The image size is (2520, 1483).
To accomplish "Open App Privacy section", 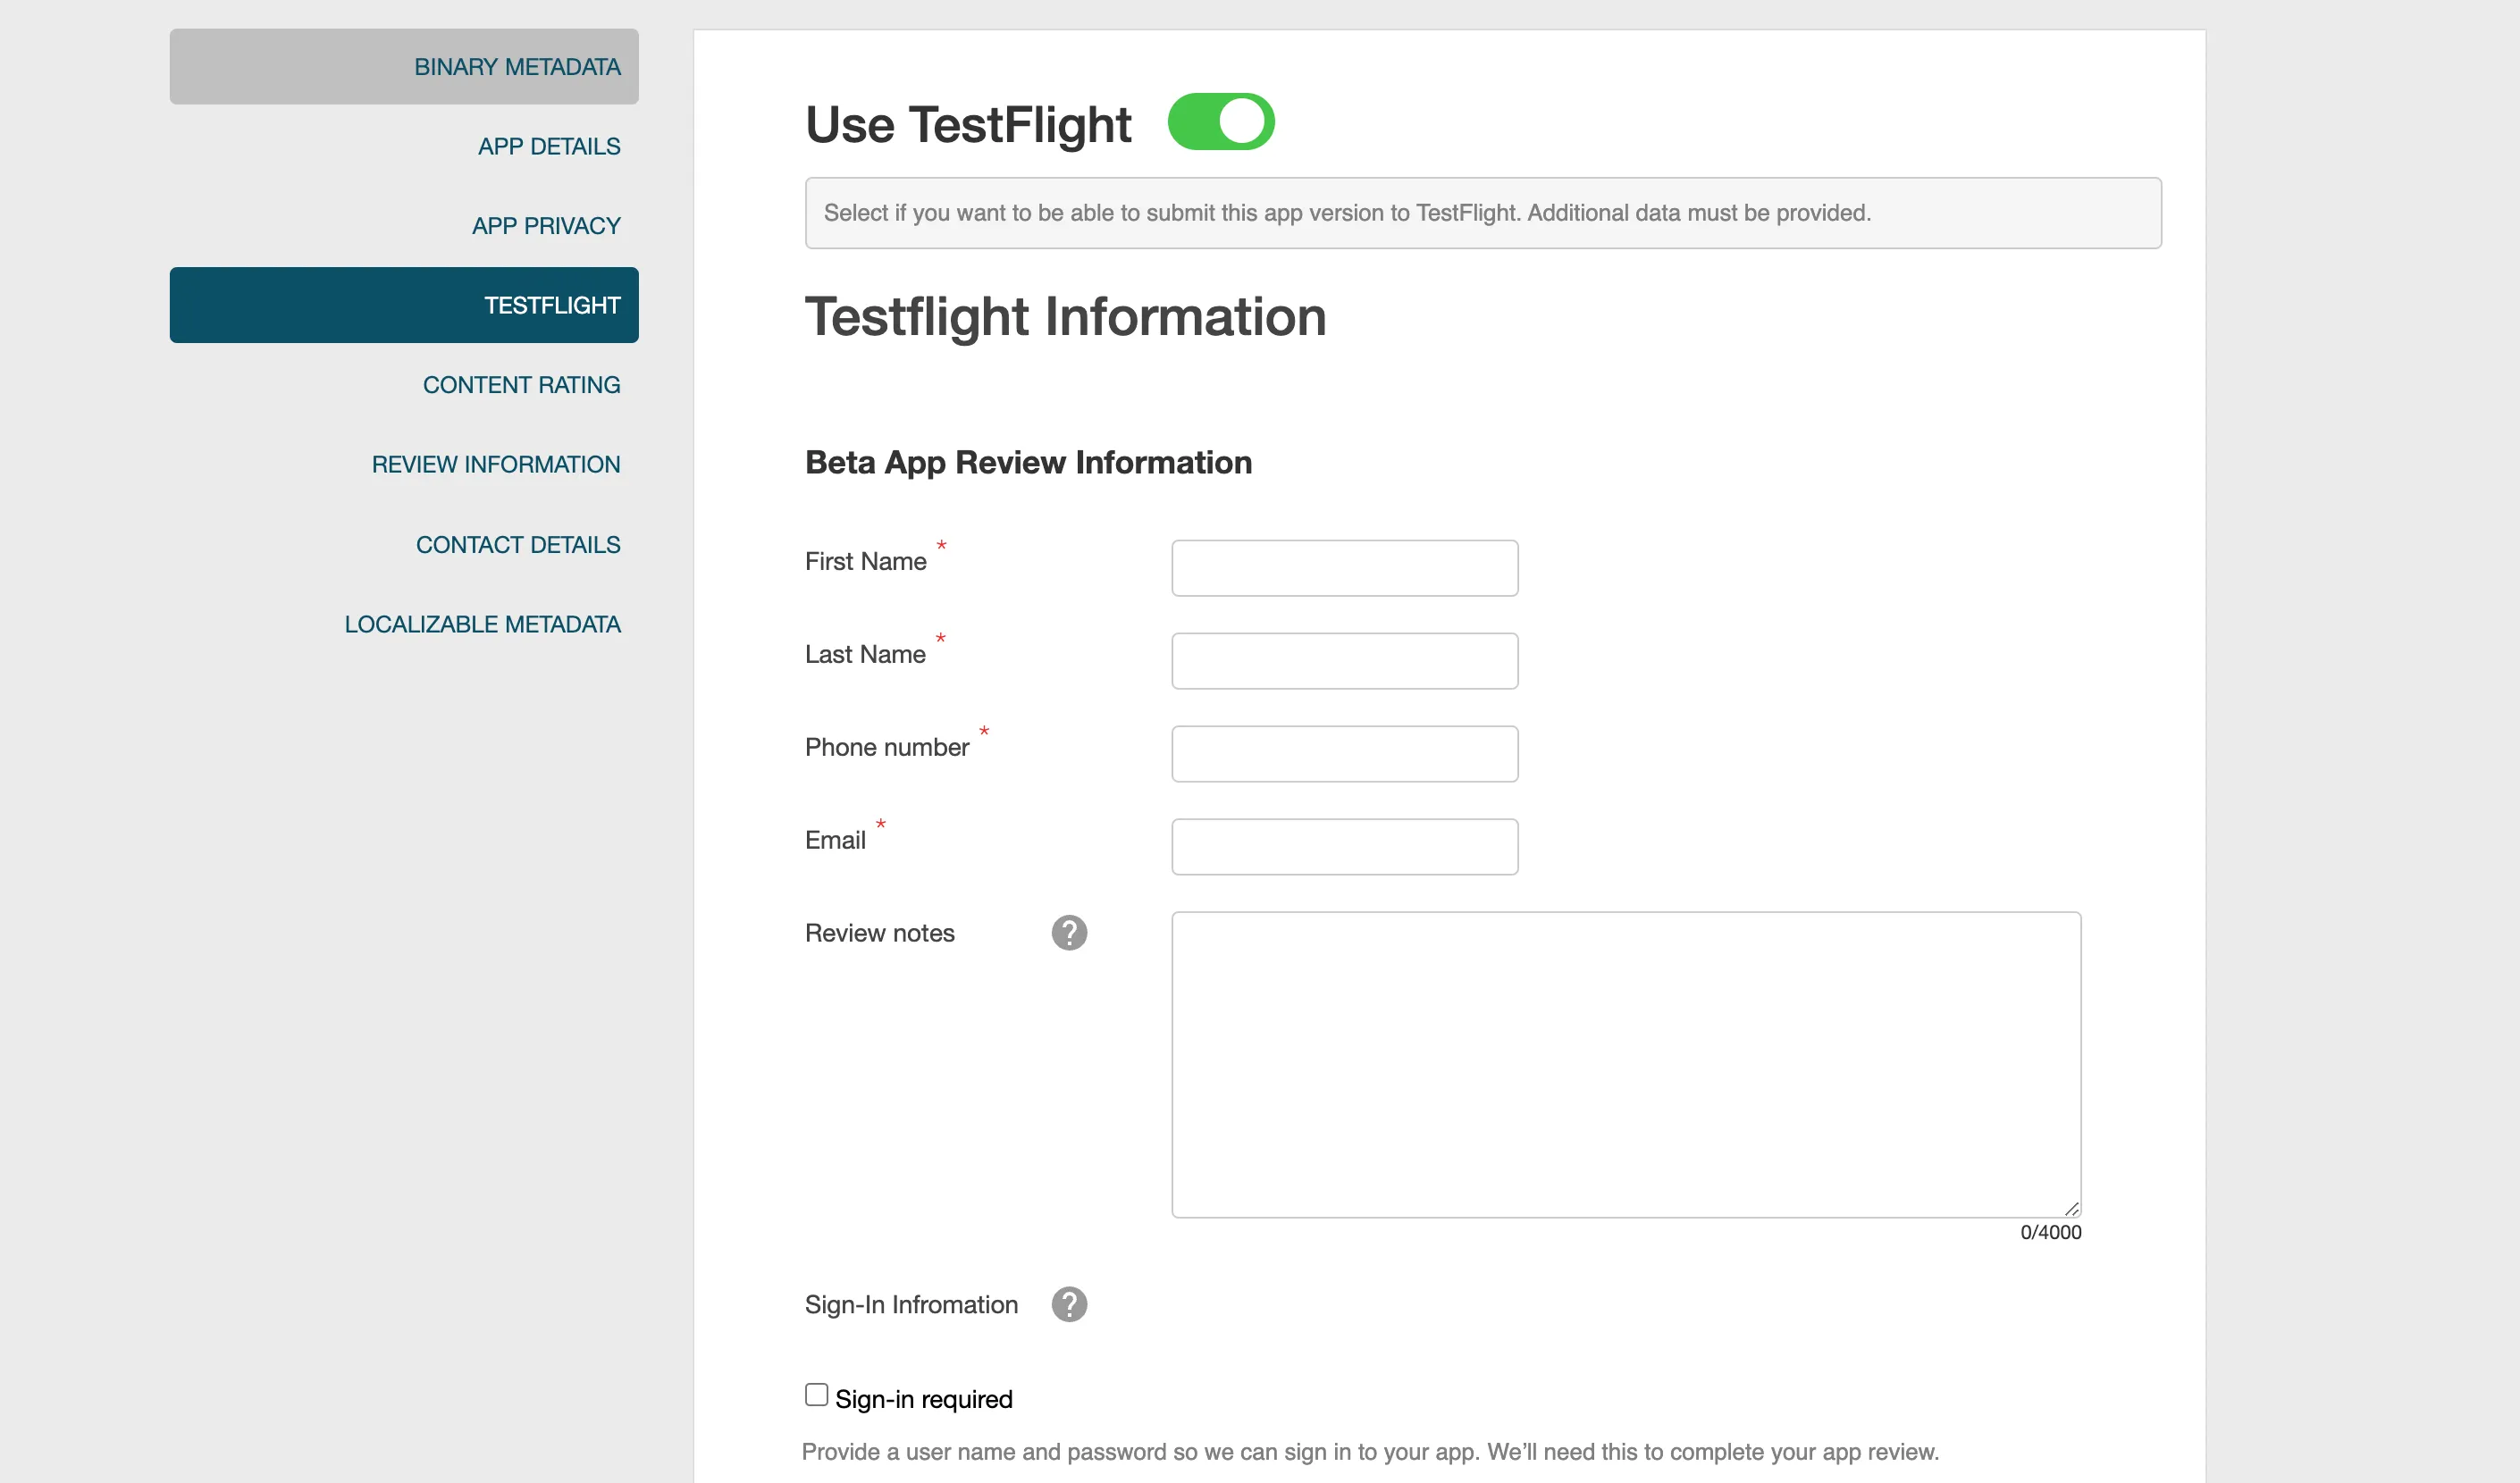I will click(546, 226).
